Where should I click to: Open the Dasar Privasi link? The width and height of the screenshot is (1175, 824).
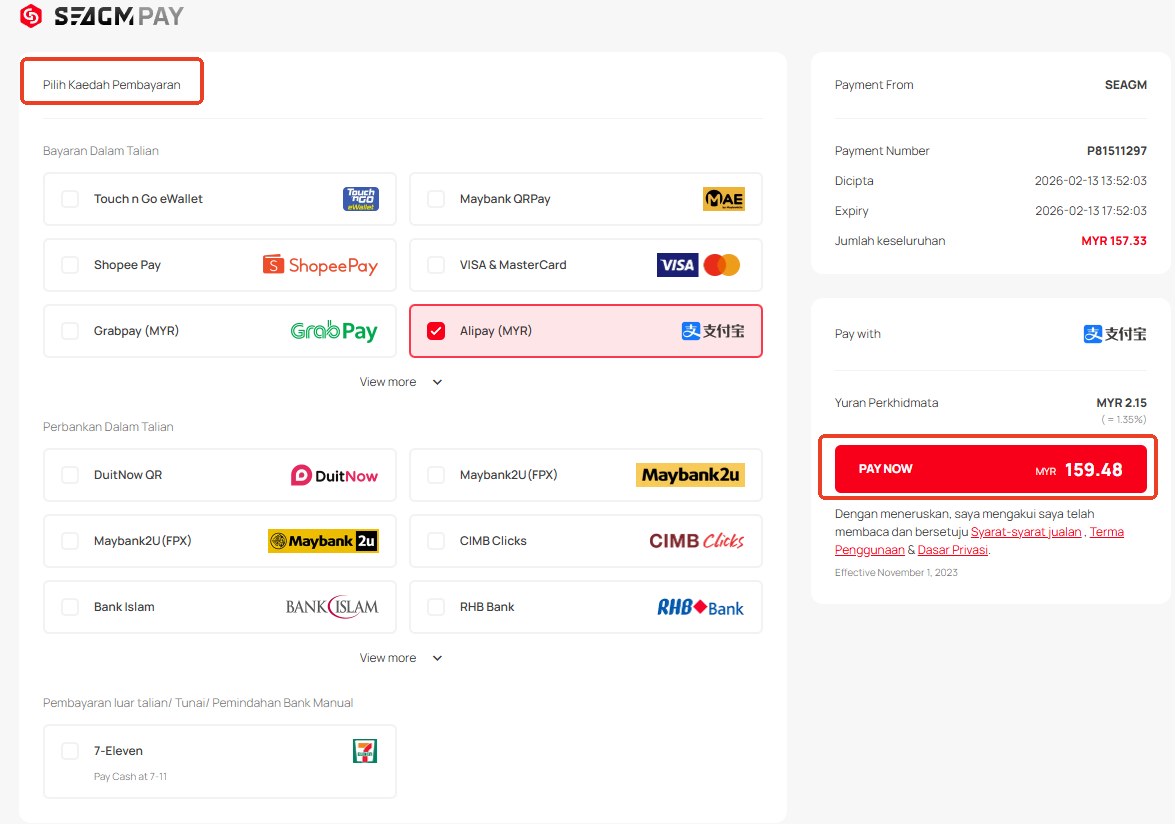click(x=952, y=550)
